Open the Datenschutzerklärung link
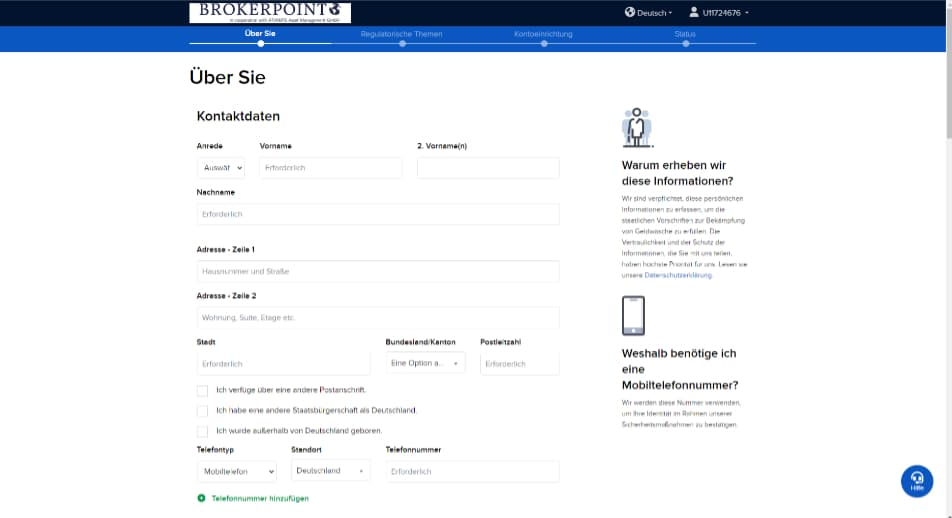Image resolution: width=952 pixels, height=518 pixels. click(x=678, y=275)
